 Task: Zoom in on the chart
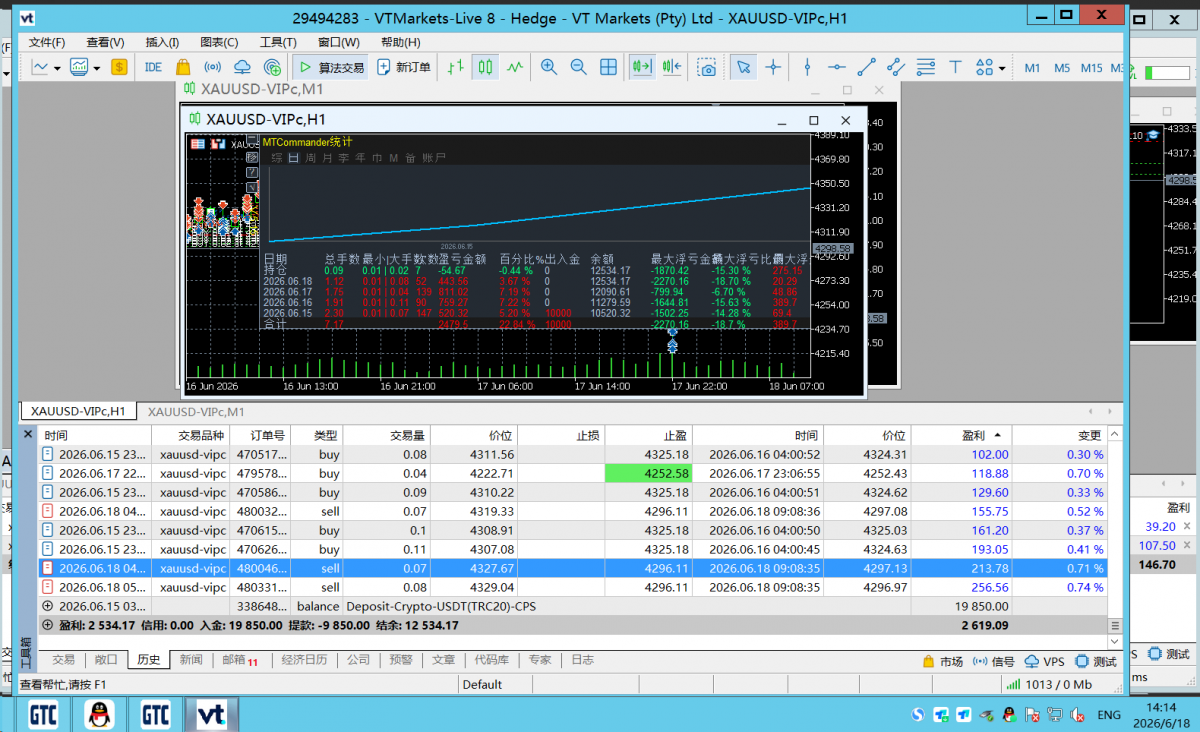pyautogui.click(x=548, y=67)
